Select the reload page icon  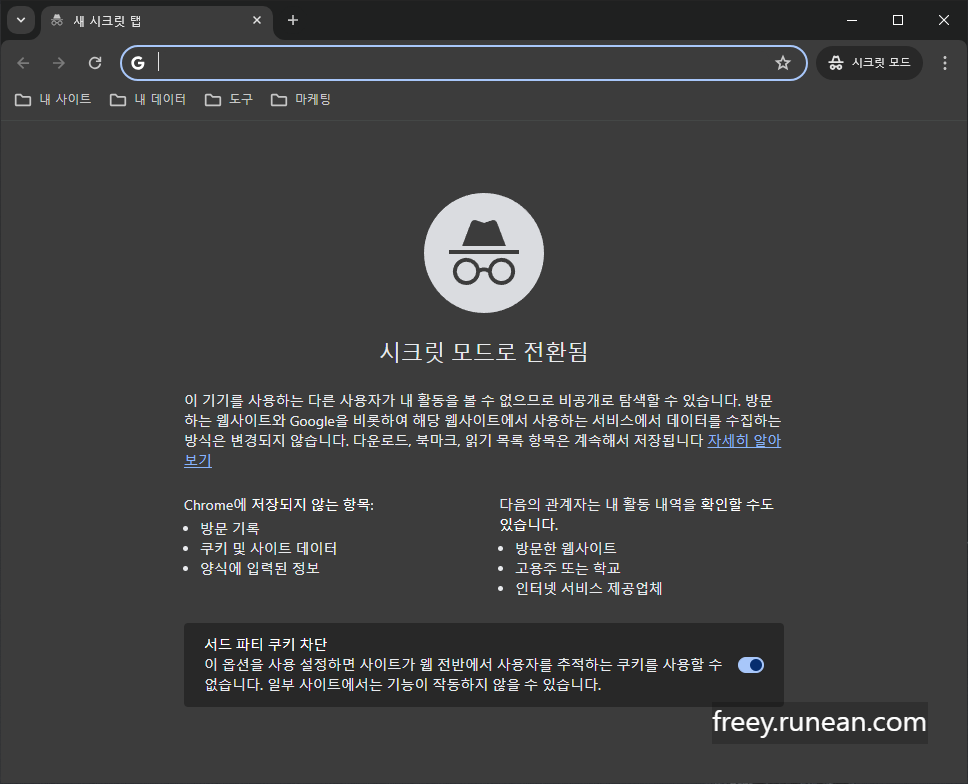tap(94, 62)
